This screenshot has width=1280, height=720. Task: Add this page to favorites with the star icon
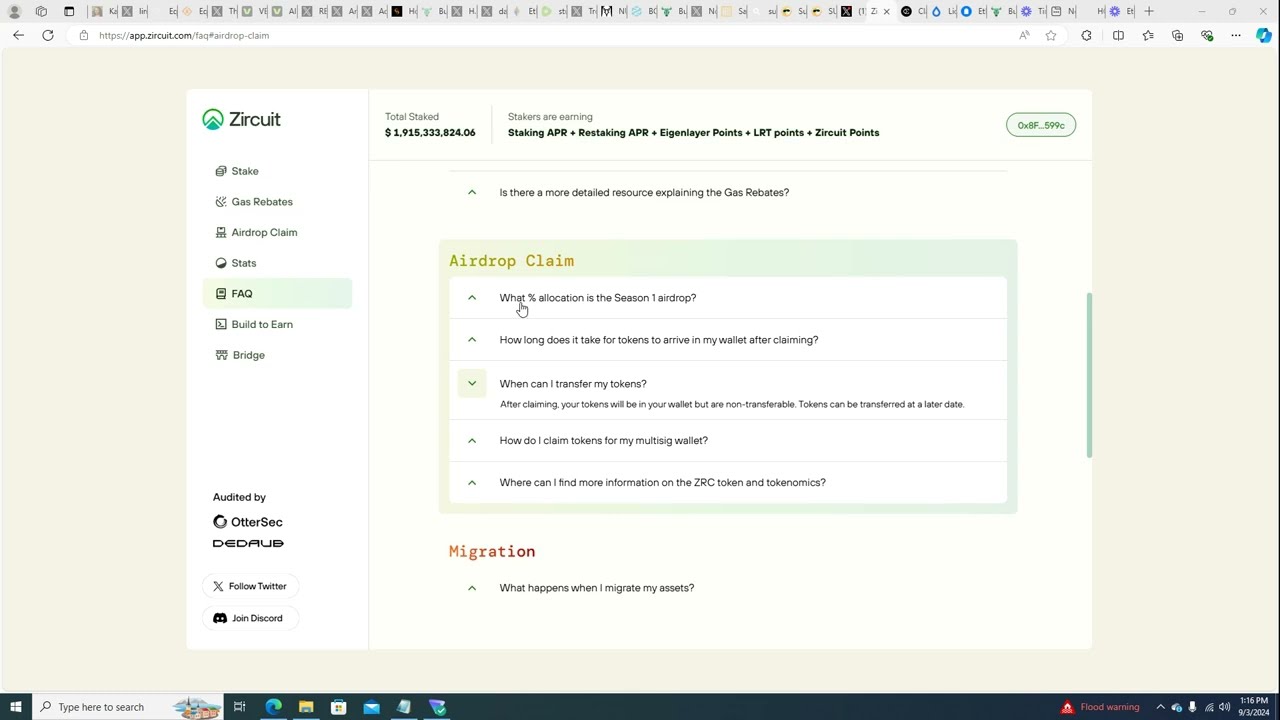point(1051,35)
